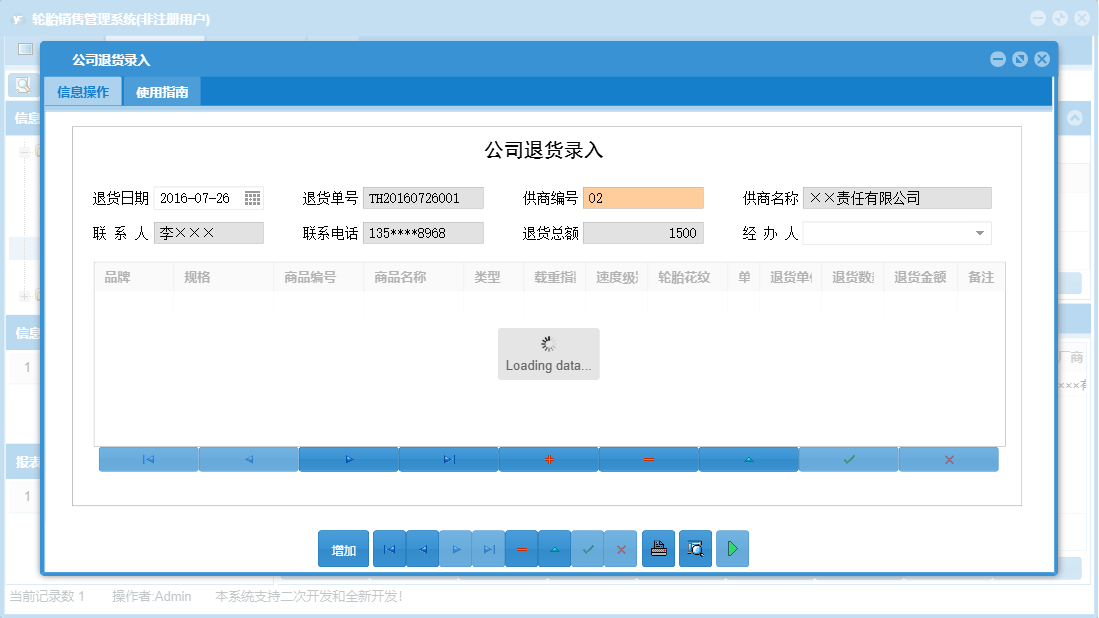Screen dimensions: 1099x618
Task: Click the red X cancel icon
Action: tap(948, 459)
